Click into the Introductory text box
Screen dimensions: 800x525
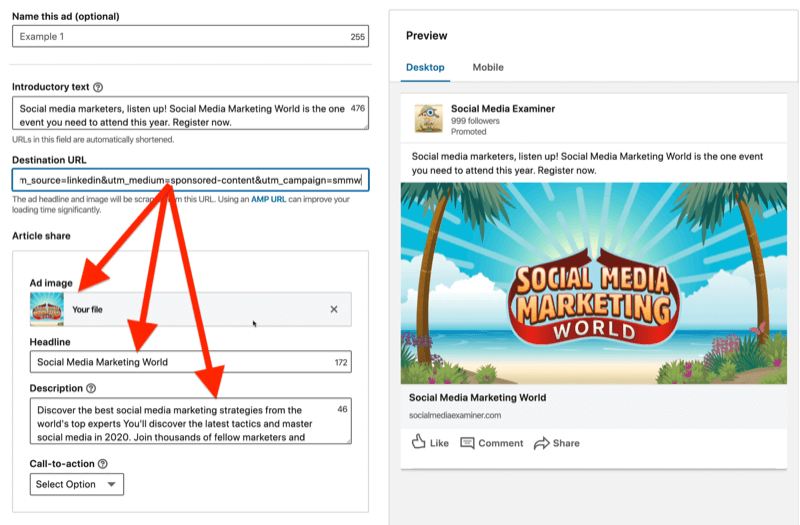tap(190, 113)
